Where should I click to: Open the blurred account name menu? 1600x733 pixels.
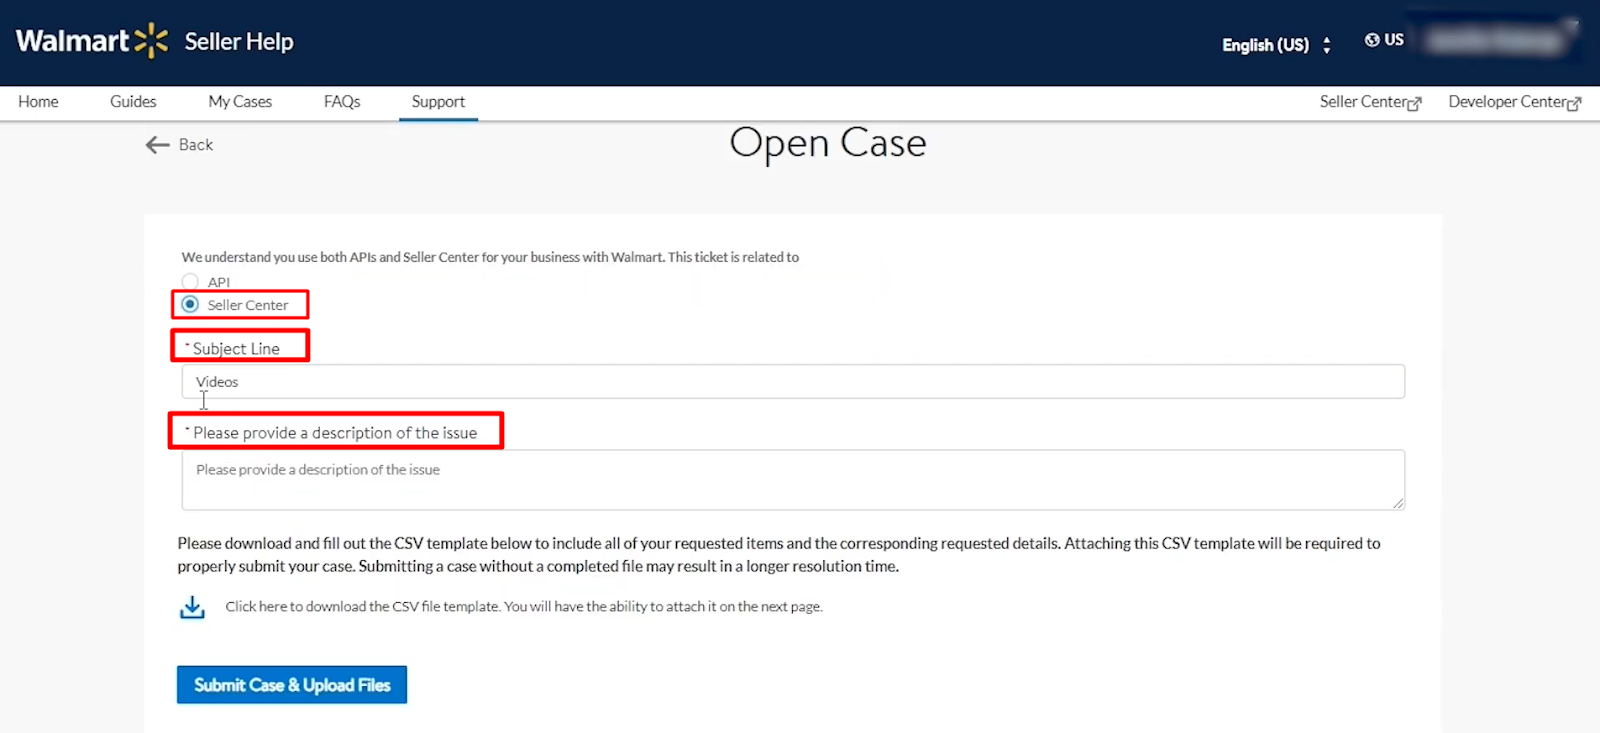click(x=1494, y=40)
